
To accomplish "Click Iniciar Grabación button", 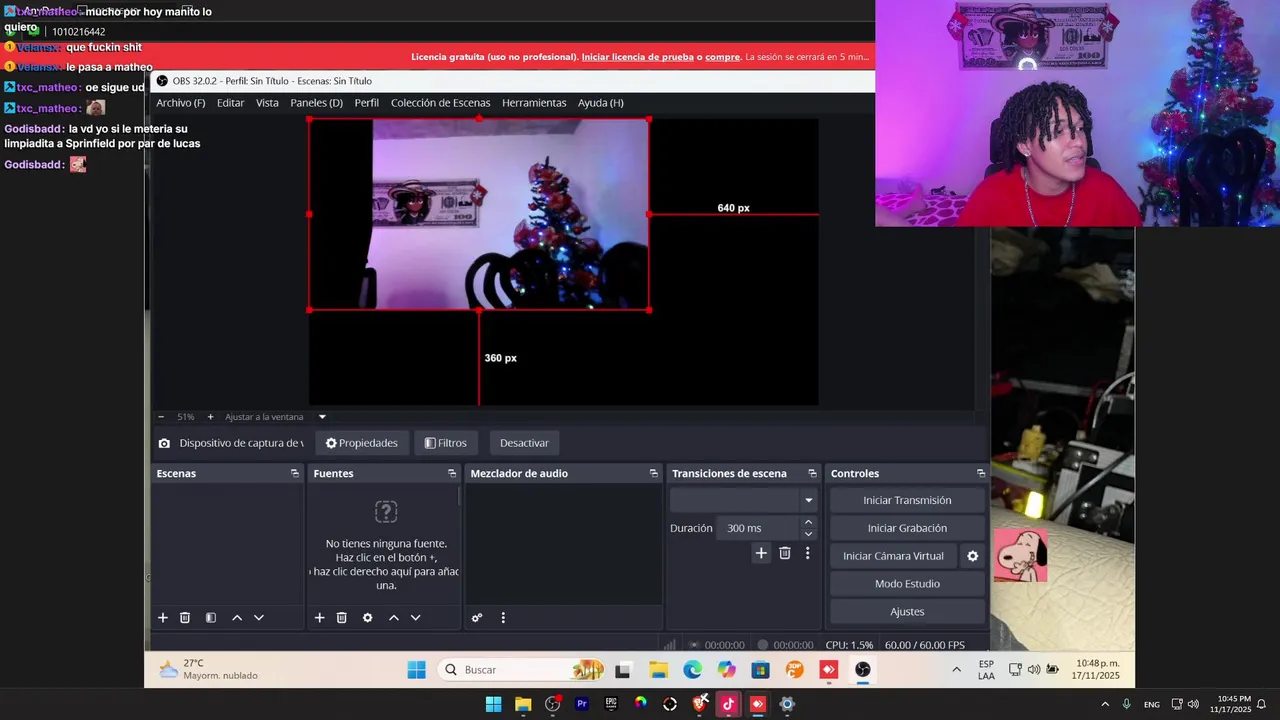I will [907, 528].
